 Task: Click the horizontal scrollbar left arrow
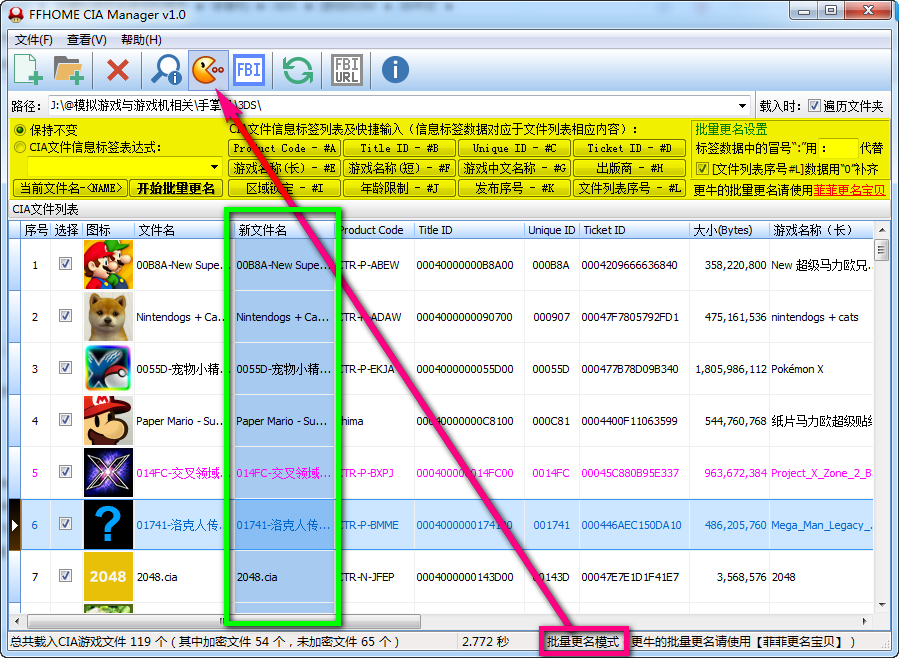point(17,621)
